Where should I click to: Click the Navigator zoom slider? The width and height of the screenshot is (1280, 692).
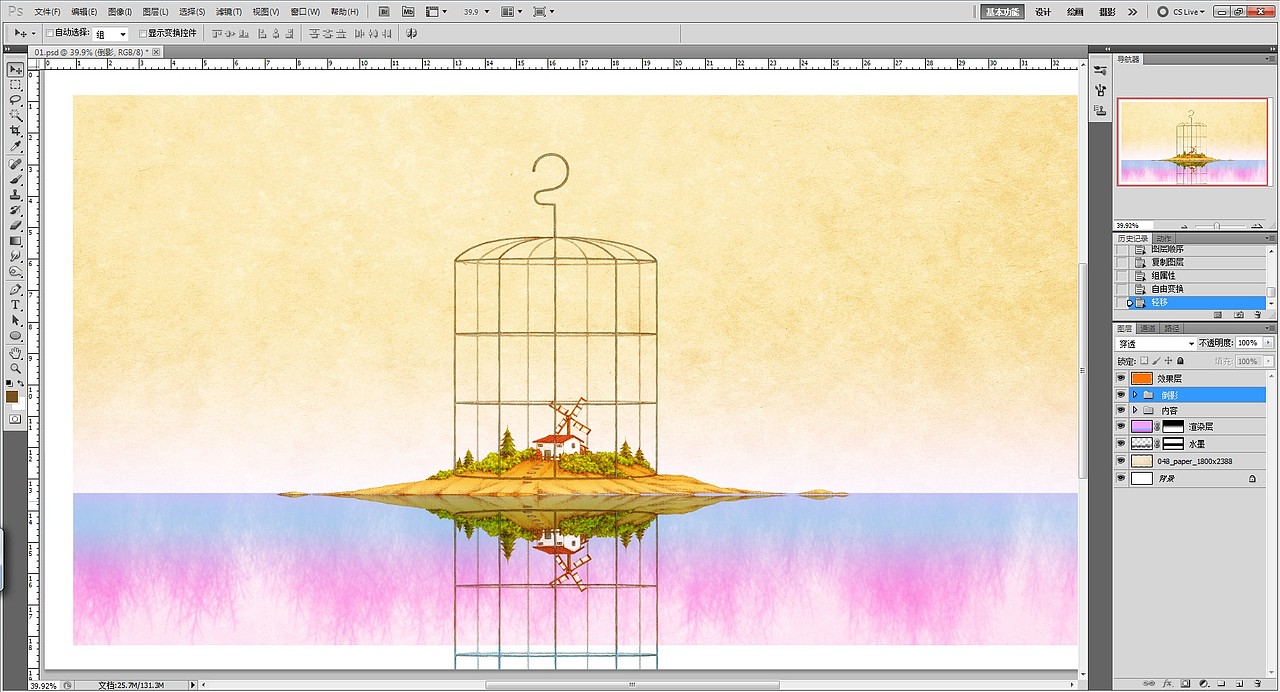click(x=1216, y=226)
